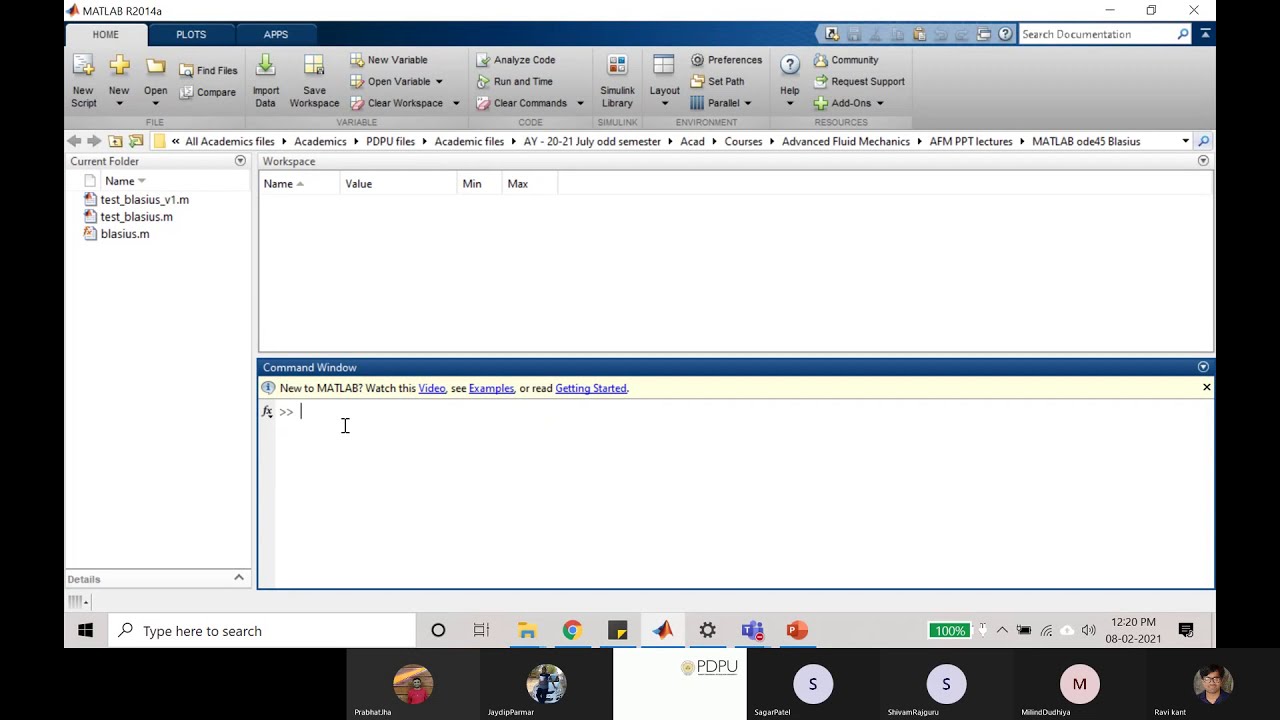1280x720 pixels.
Task: Open address bar path history dropdown
Action: 1185,141
